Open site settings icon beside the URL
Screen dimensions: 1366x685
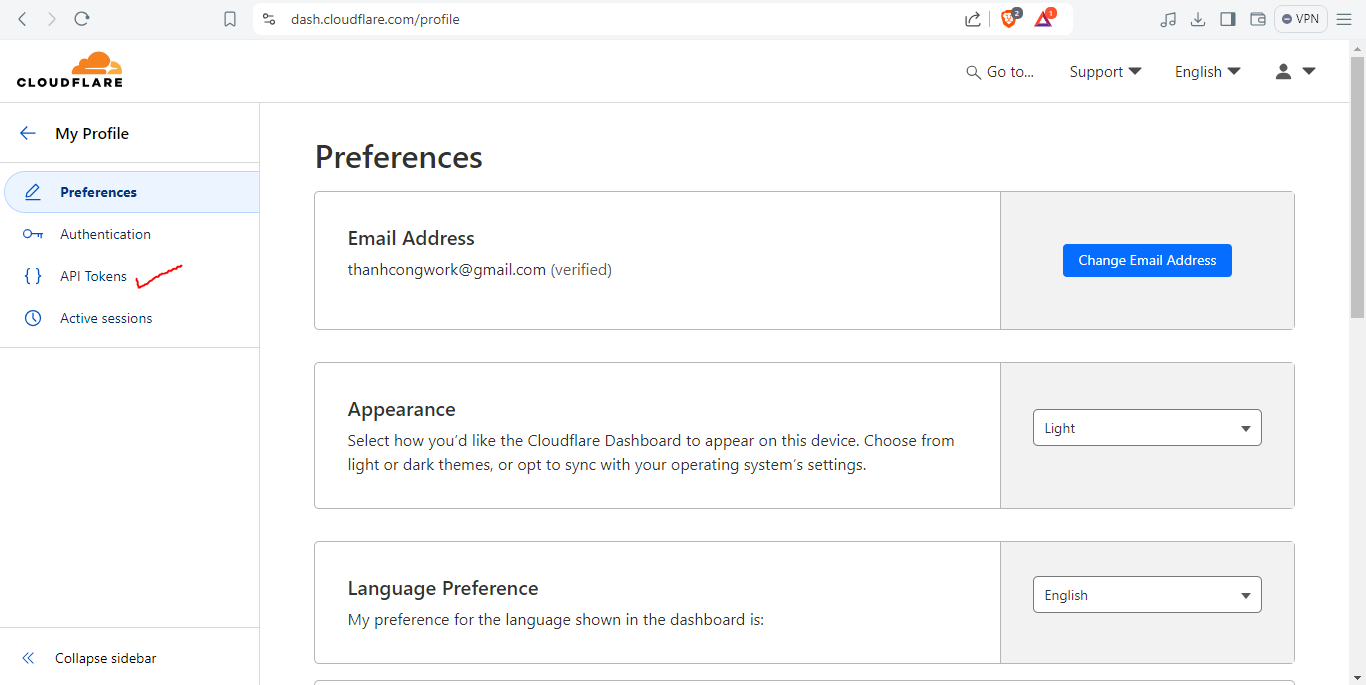[268, 19]
